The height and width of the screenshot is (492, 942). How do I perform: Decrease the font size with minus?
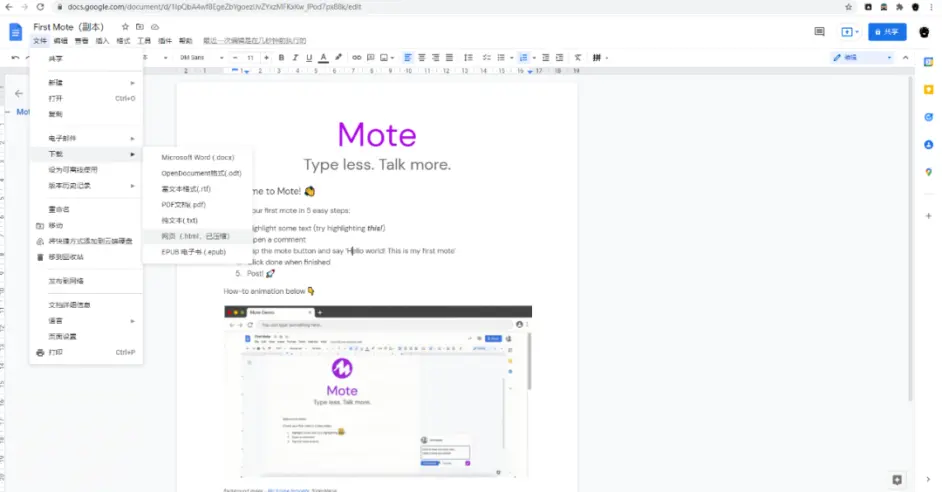pos(236,58)
